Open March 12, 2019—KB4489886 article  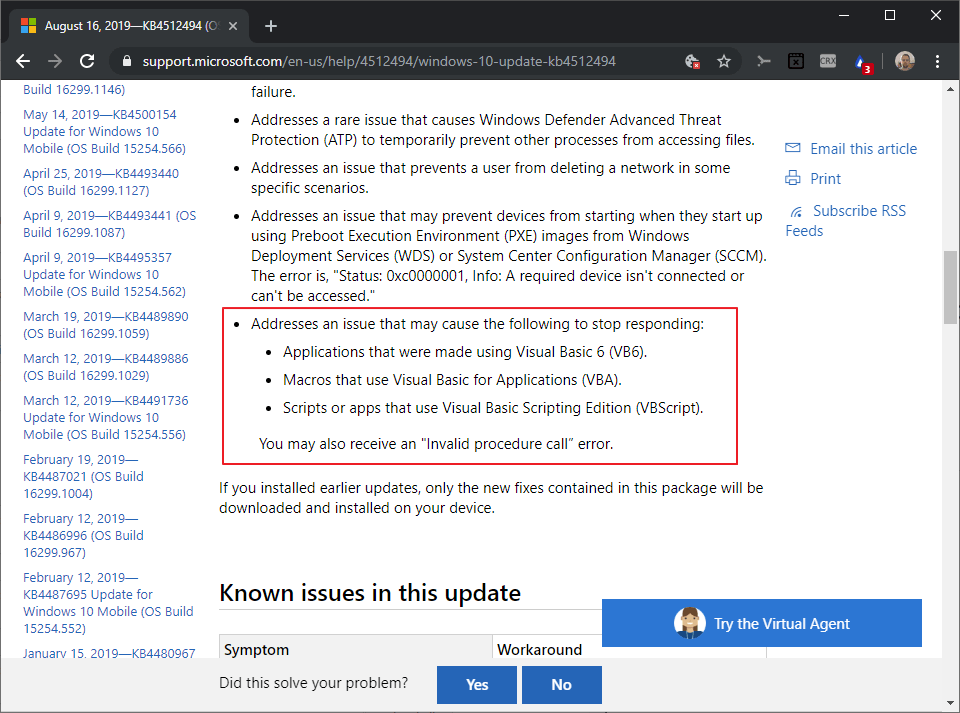click(106, 367)
